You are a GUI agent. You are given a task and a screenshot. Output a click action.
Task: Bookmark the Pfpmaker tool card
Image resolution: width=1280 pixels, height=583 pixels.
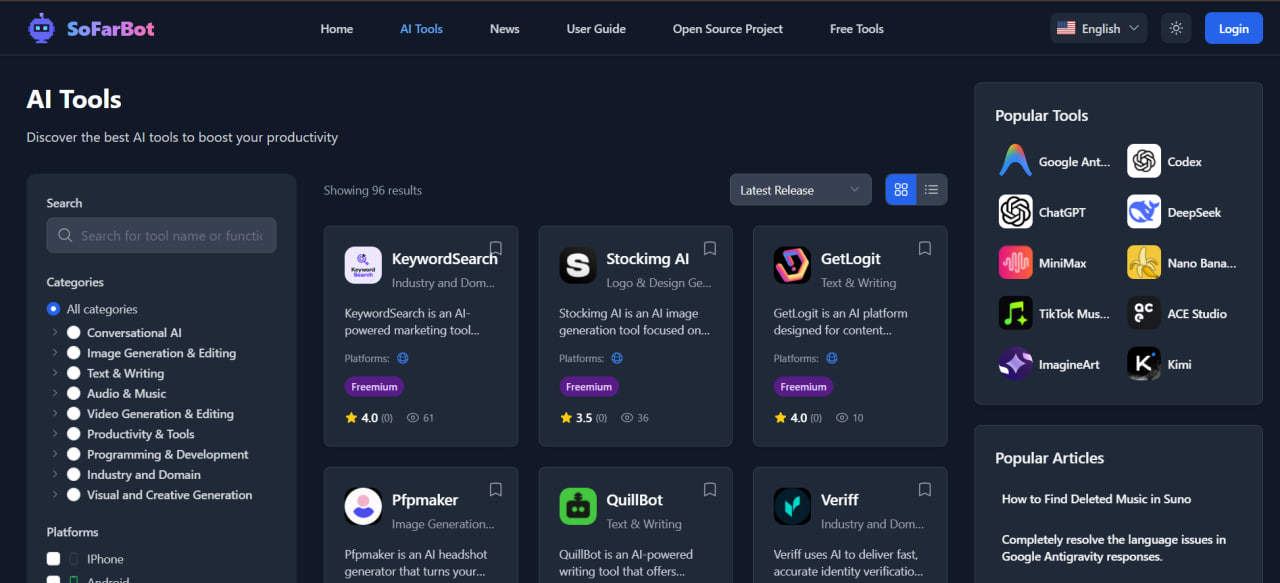coord(495,489)
